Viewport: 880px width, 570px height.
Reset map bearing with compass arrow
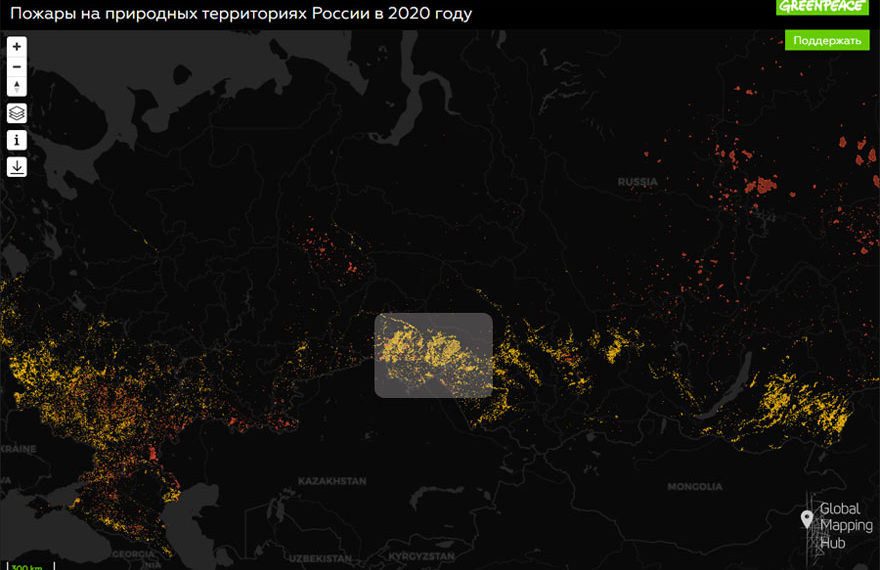17,87
